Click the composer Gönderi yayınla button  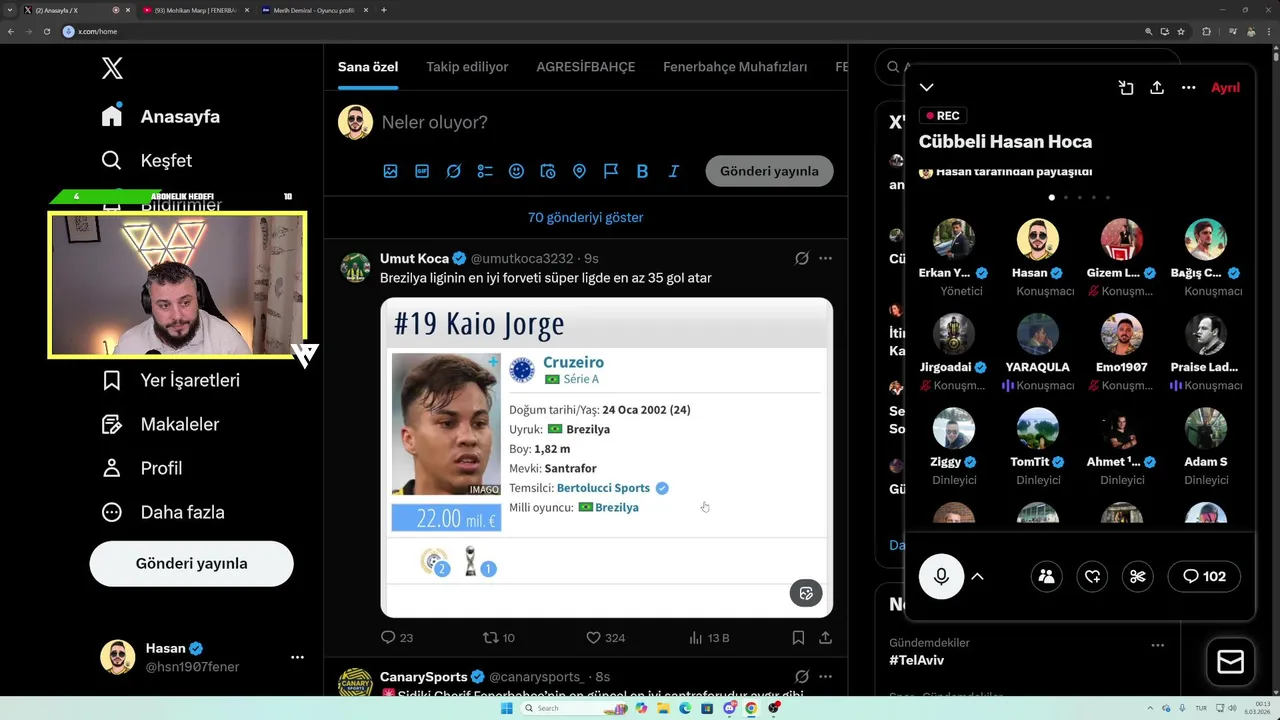(x=769, y=171)
